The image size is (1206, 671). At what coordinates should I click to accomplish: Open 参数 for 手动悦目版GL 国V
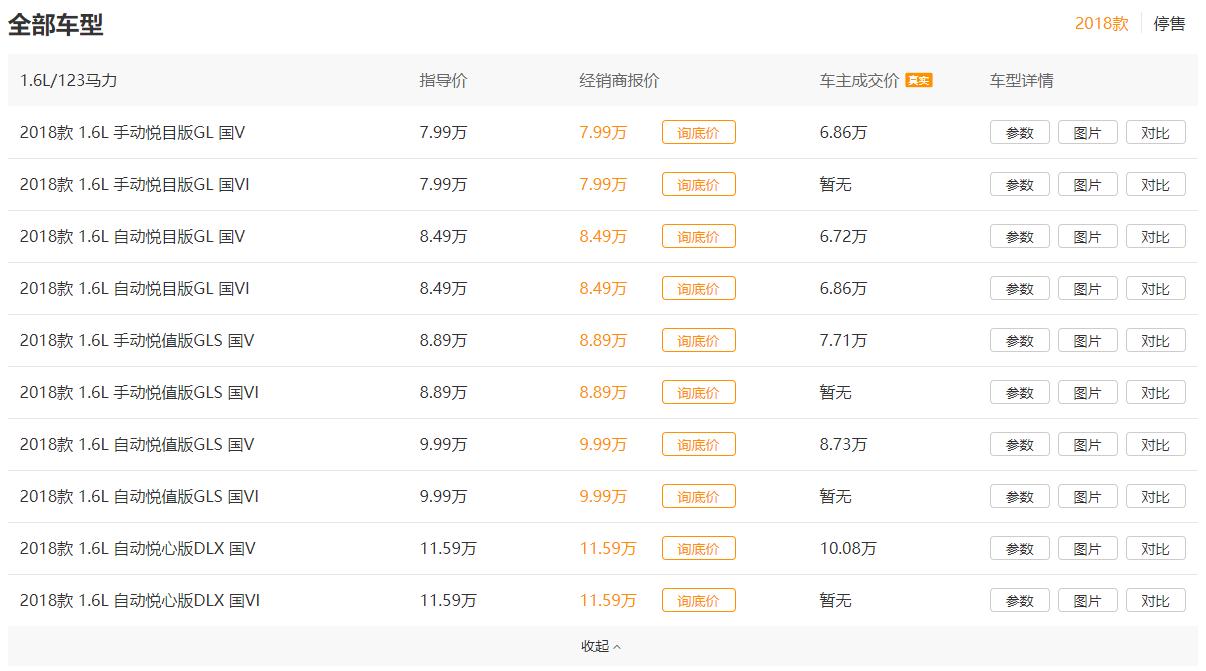tap(1019, 132)
